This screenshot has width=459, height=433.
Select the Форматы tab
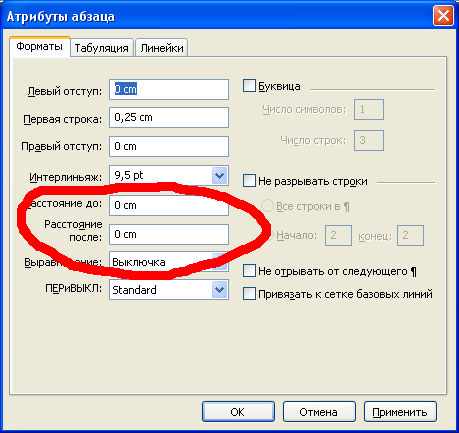point(40,46)
